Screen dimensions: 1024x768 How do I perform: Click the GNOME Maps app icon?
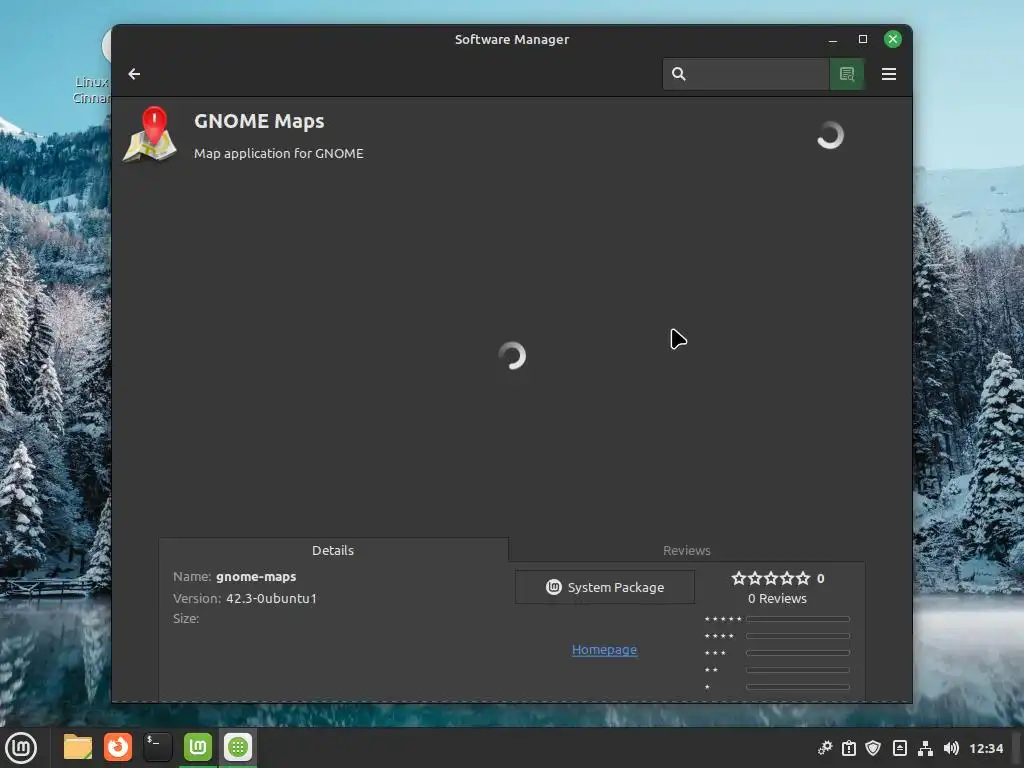[150, 134]
